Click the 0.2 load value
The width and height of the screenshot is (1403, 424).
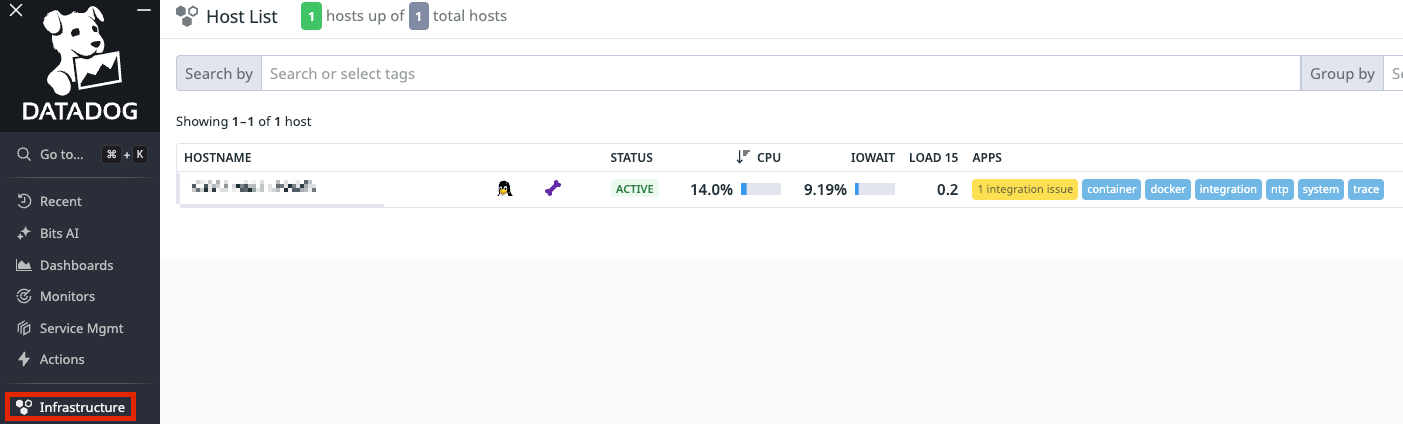pos(948,189)
